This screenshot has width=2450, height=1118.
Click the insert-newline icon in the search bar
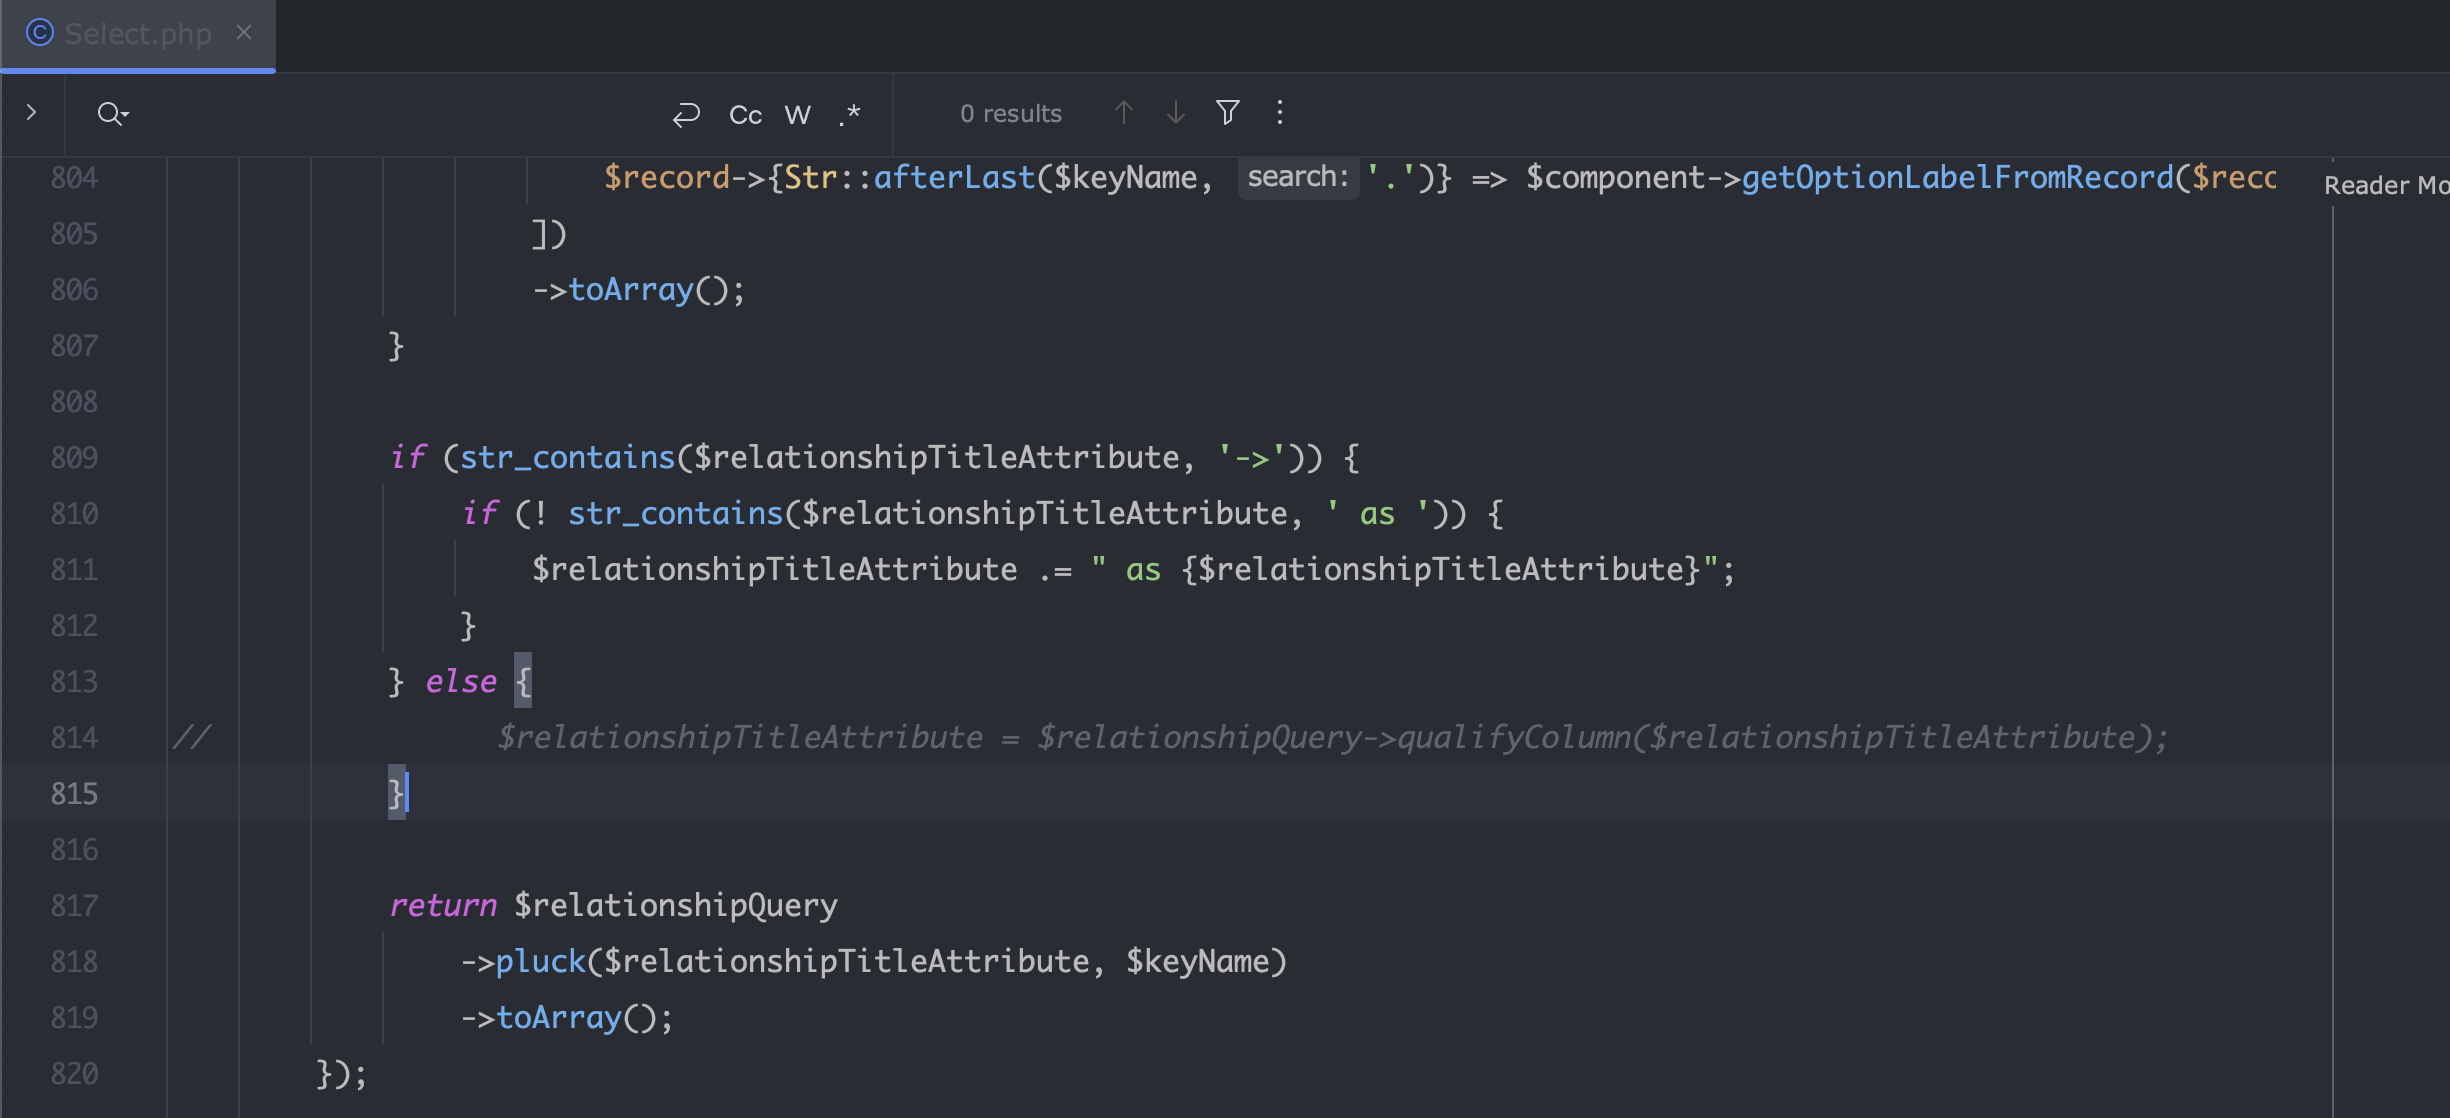[686, 114]
